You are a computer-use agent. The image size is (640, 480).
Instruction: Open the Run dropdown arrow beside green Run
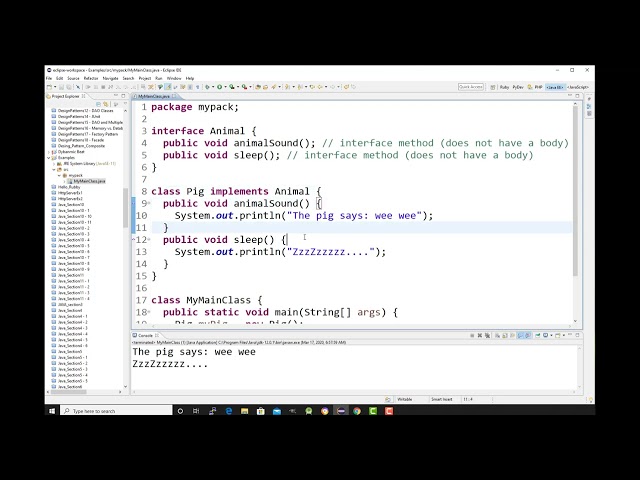pyautogui.click(x=225, y=87)
